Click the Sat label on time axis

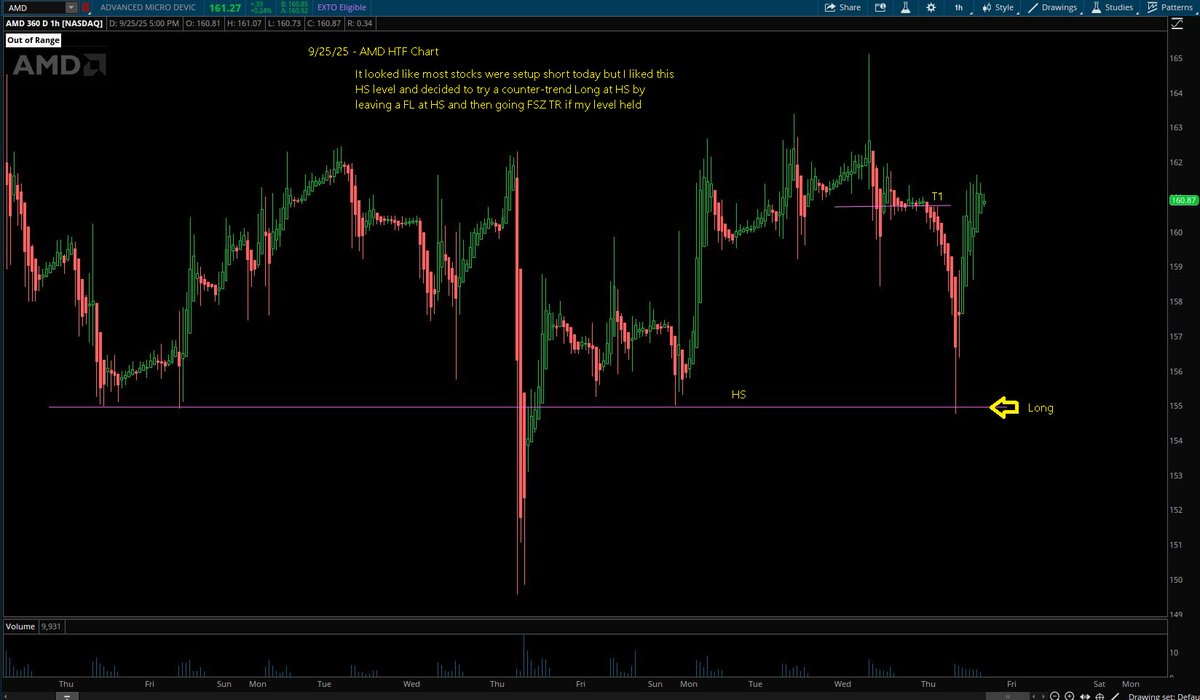point(1099,684)
